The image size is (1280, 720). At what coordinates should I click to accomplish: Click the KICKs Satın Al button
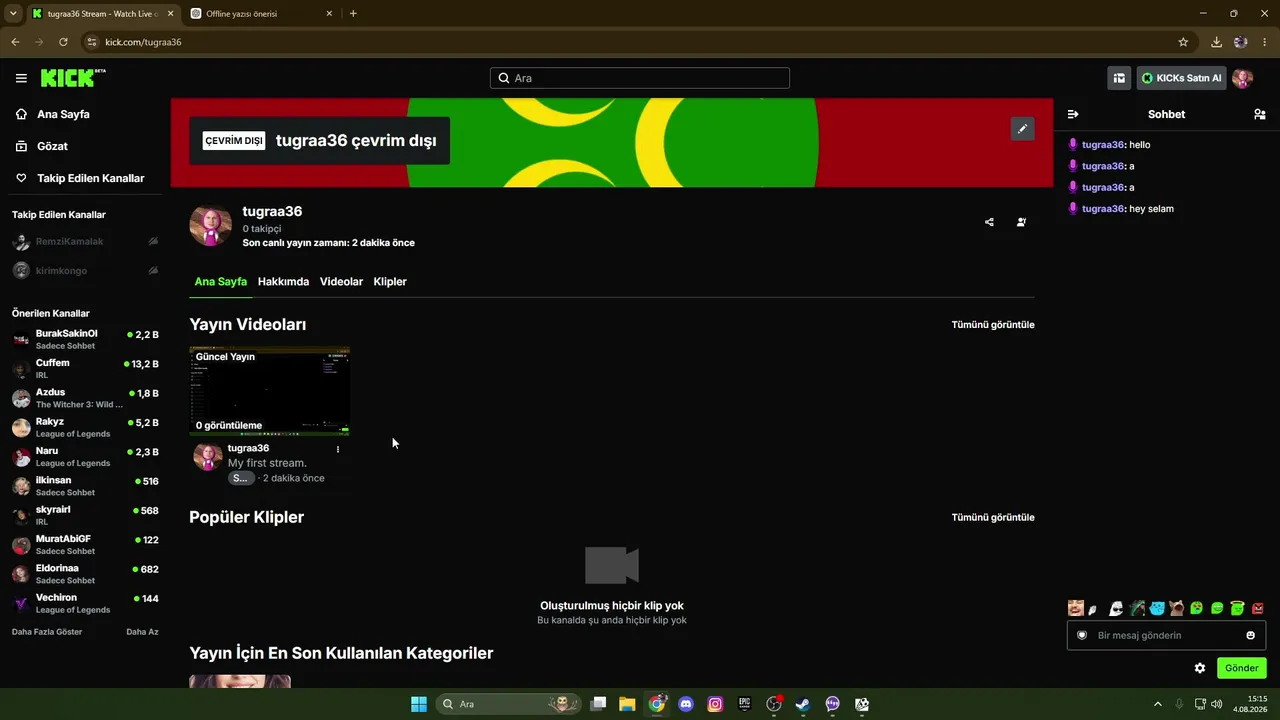(x=1181, y=78)
